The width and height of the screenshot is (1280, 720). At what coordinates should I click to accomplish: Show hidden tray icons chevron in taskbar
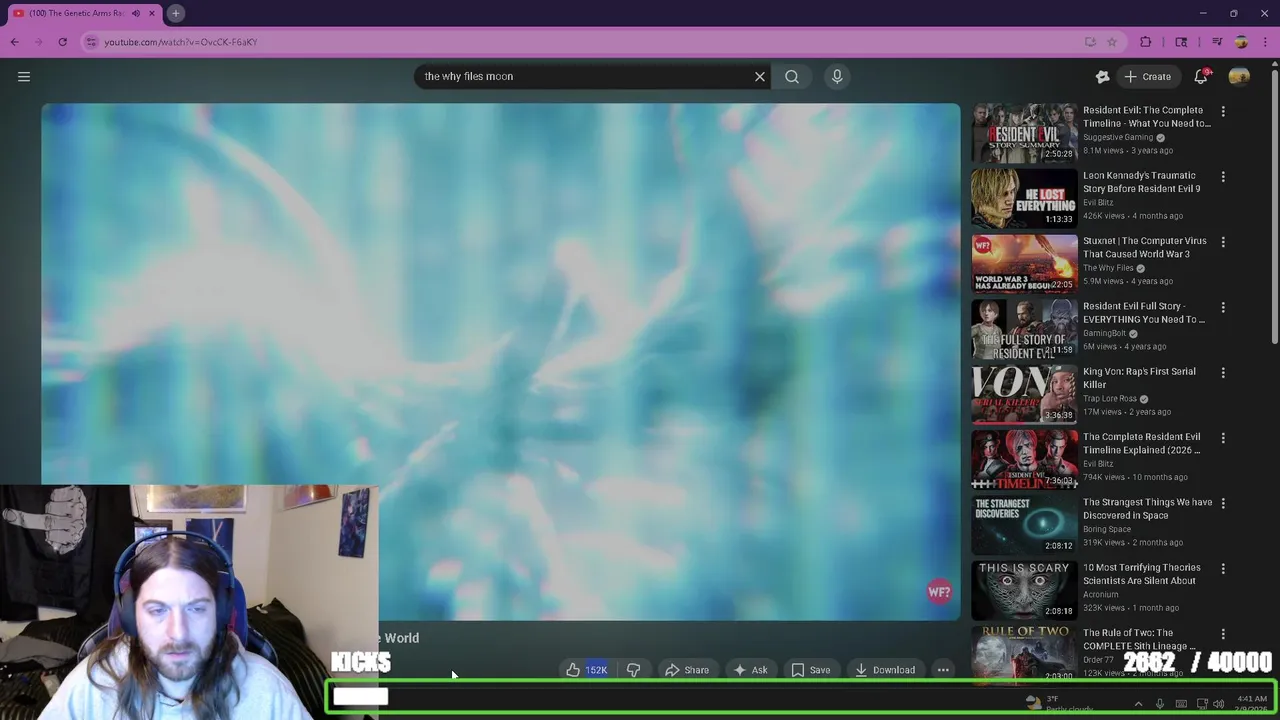1138,704
